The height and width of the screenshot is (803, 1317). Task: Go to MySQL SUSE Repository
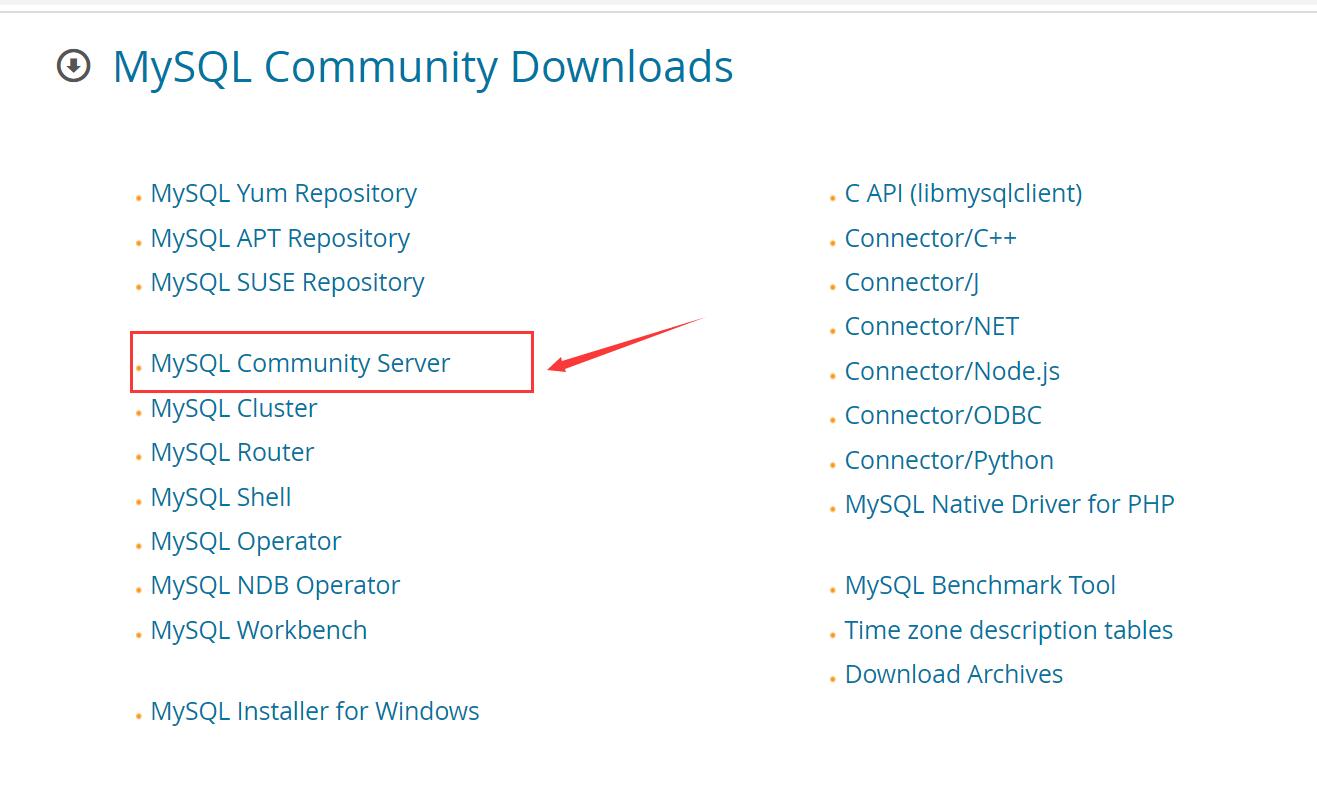click(x=288, y=282)
